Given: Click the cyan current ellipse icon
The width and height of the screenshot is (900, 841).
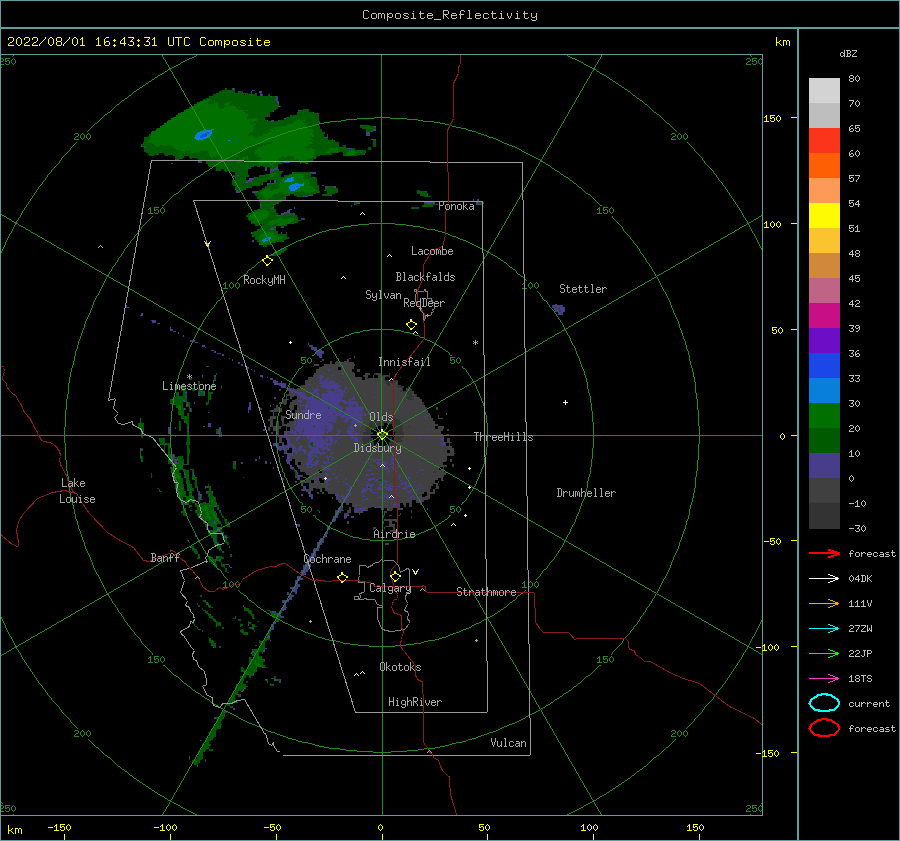Looking at the screenshot, I should coord(824,703).
